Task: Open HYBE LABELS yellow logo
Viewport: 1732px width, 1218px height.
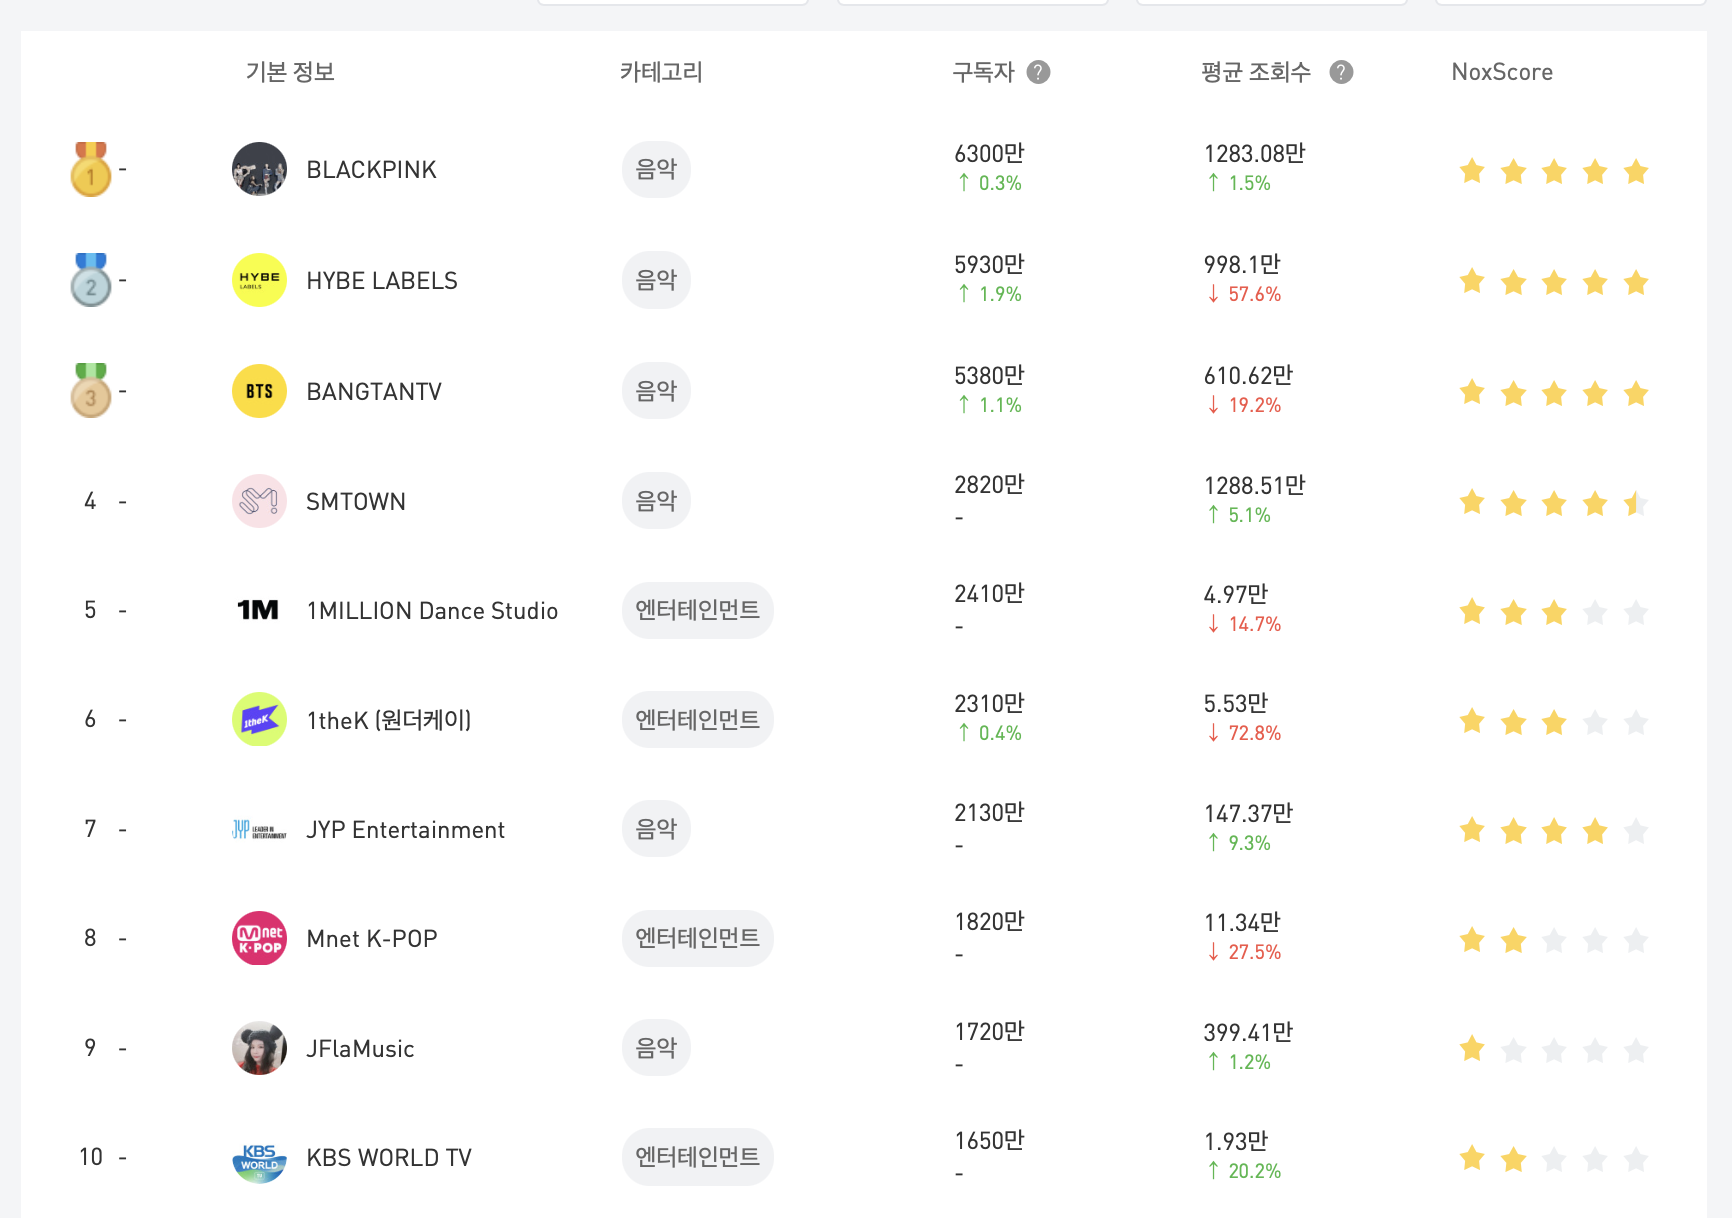Action: click(x=259, y=280)
